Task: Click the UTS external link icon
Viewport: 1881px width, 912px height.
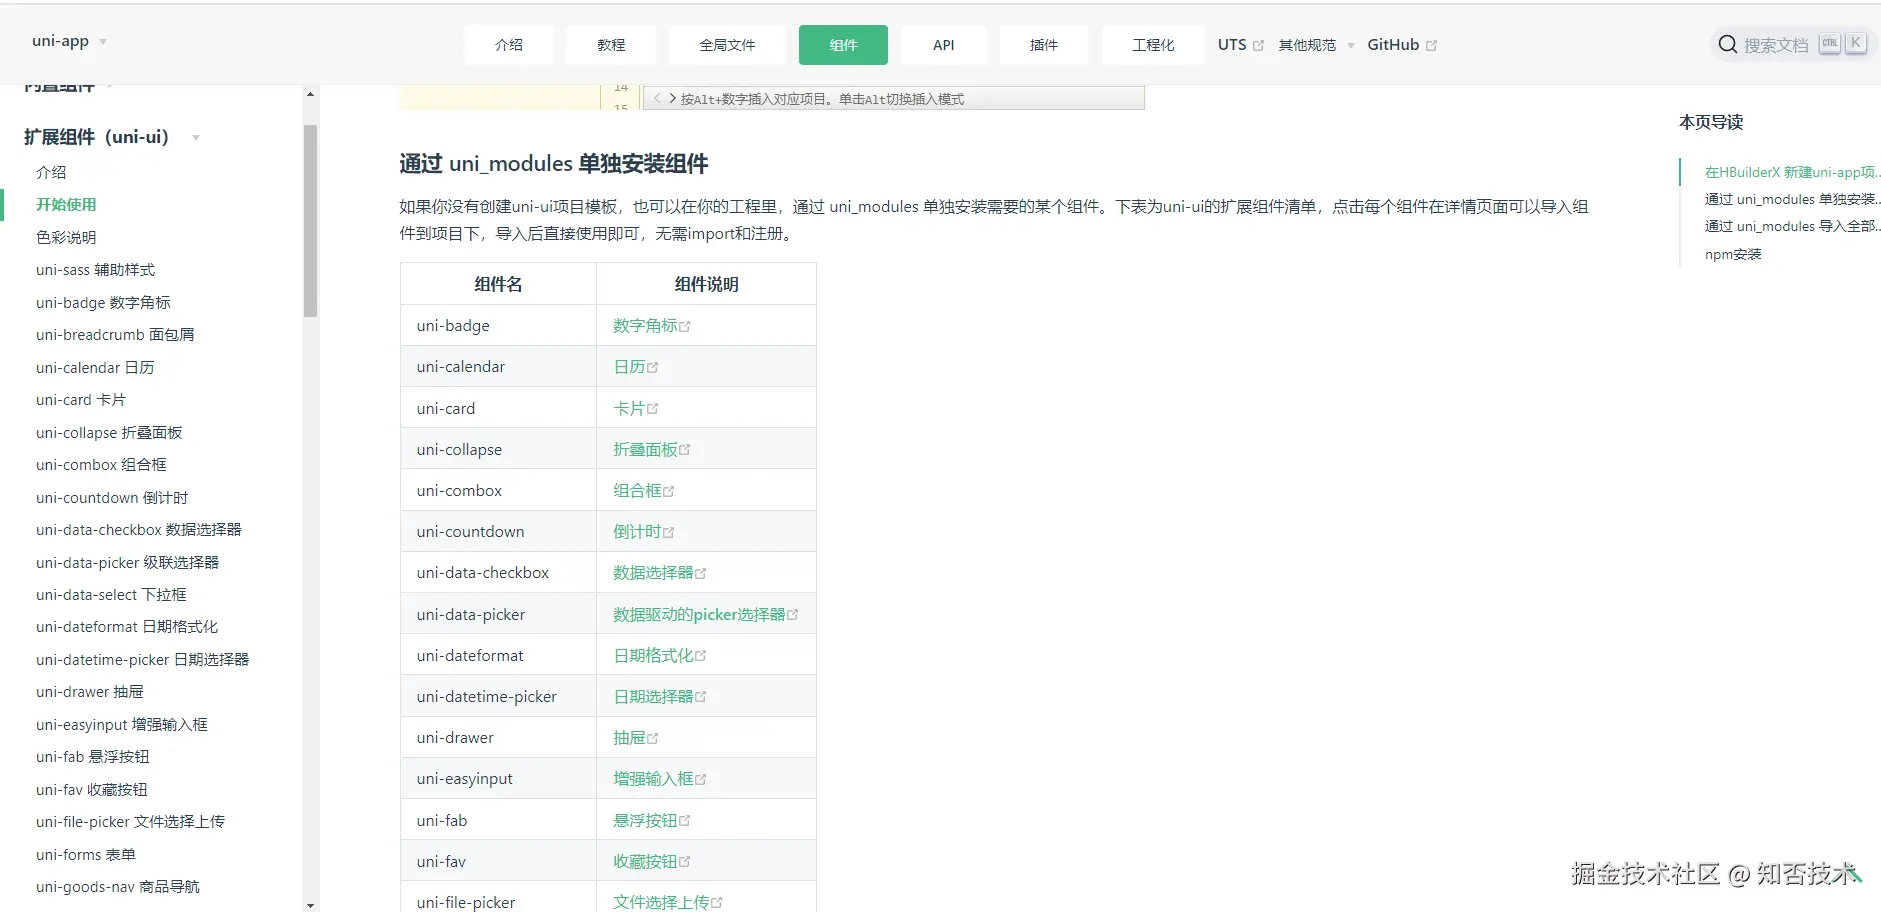Action: point(1258,45)
